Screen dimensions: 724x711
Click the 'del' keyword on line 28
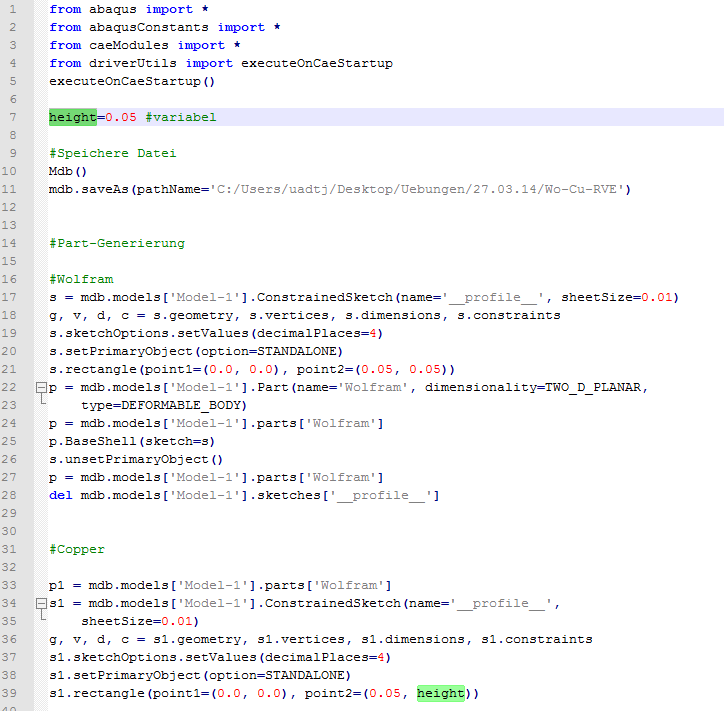click(x=61, y=495)
